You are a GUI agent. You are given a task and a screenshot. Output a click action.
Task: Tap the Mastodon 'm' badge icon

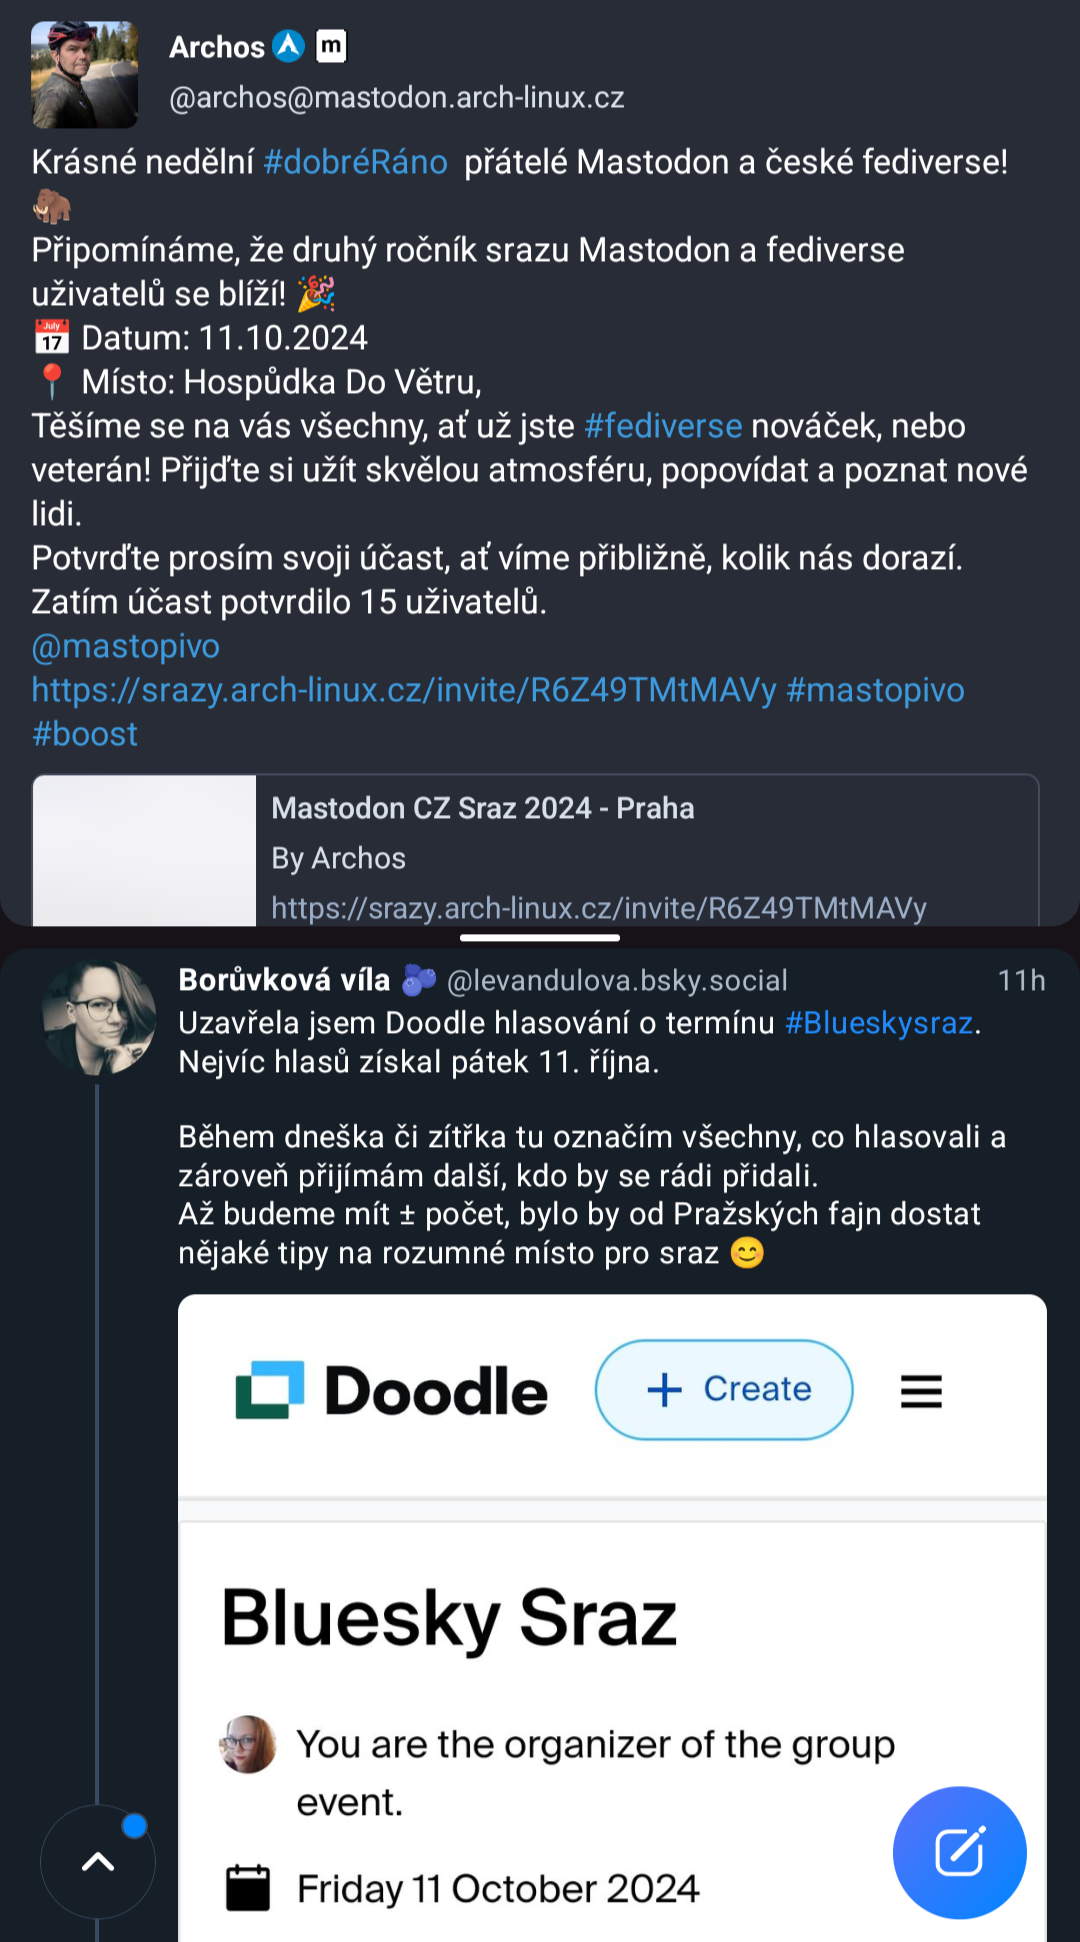coord(331,46)
